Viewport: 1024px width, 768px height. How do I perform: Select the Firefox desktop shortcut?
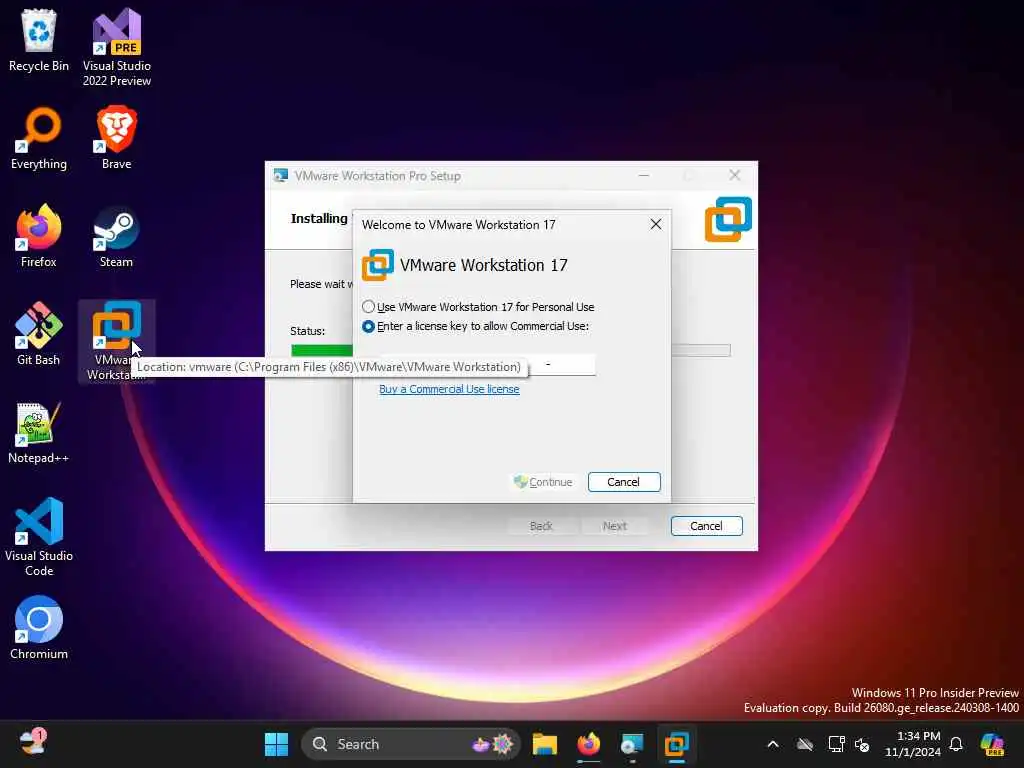39,236
